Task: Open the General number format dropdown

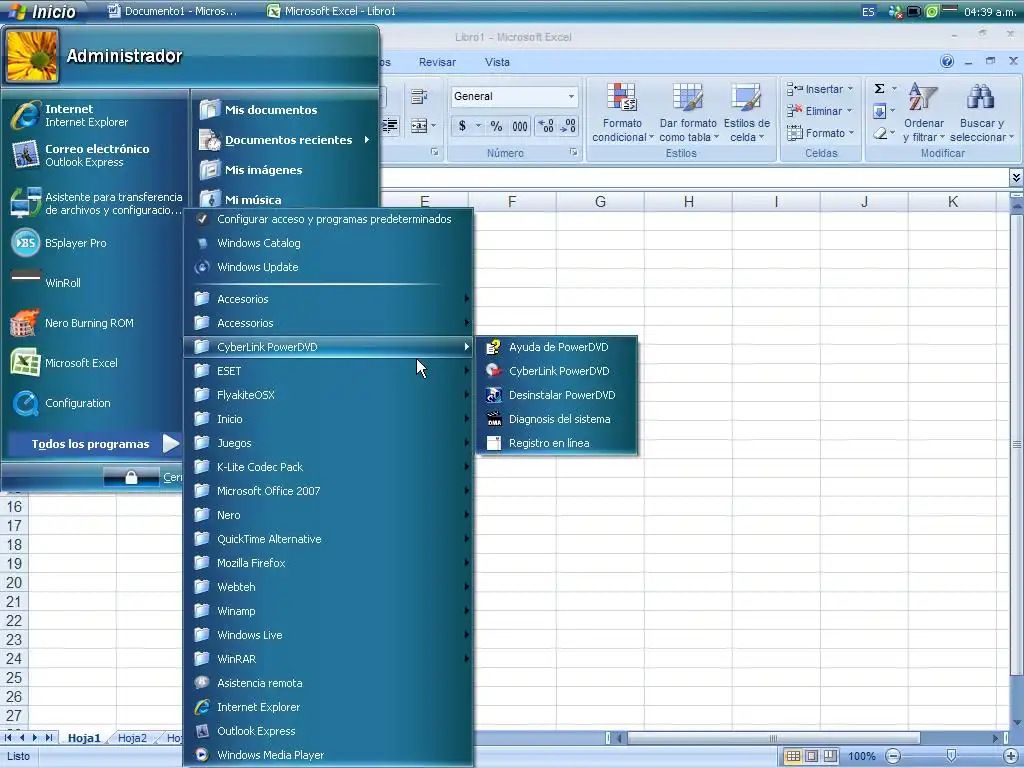Action: point(571,97)
